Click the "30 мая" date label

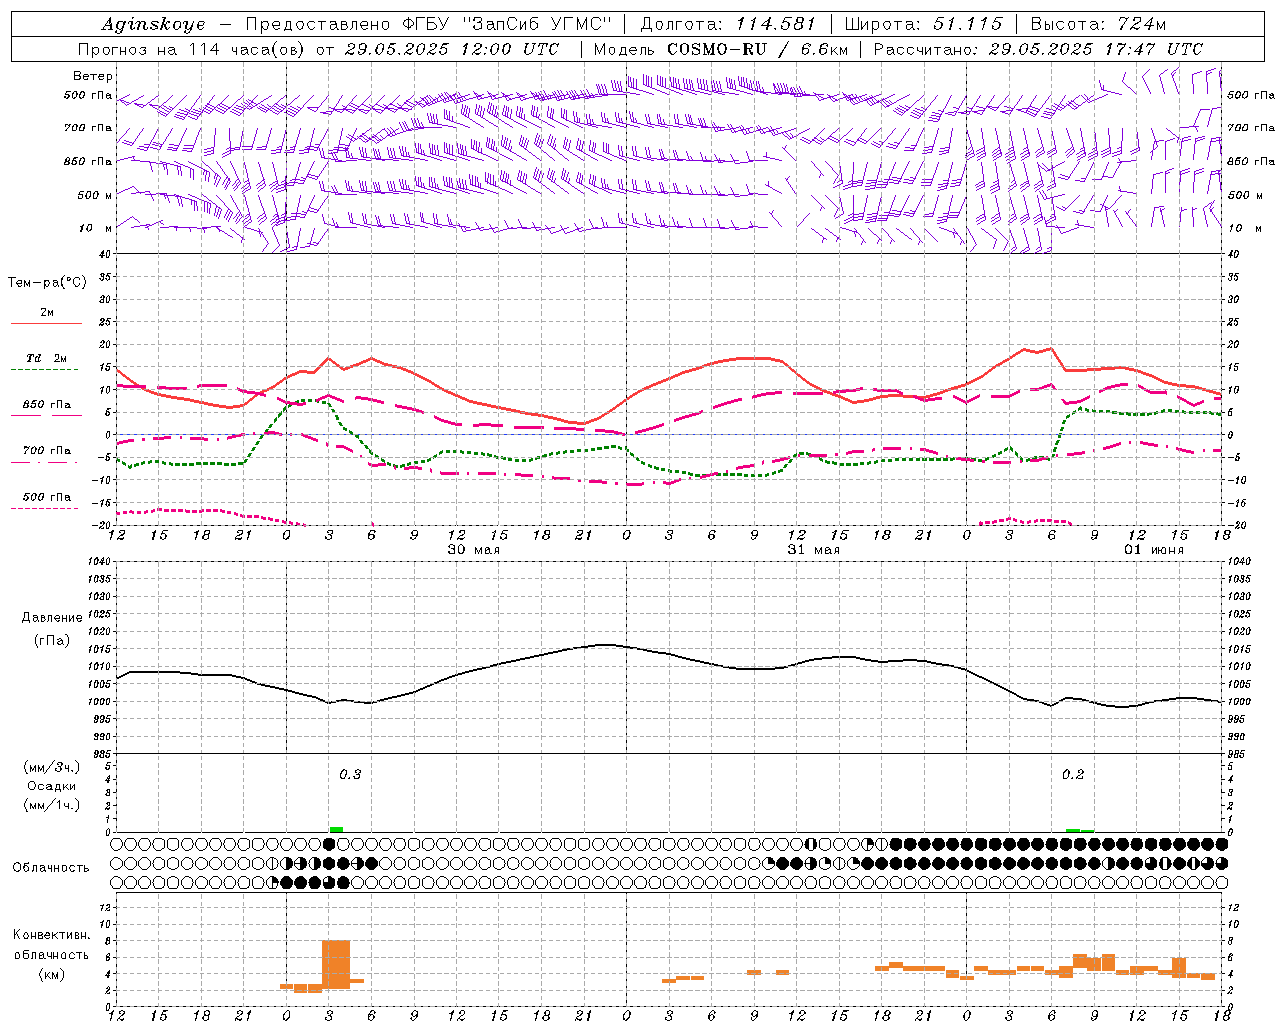click(x=473, y=550)
